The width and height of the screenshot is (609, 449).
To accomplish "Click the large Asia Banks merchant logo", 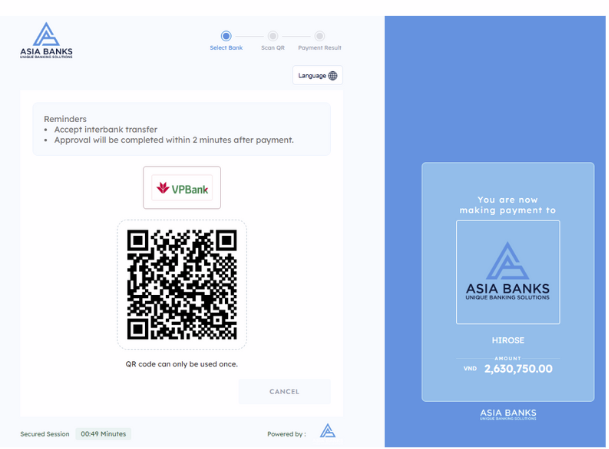I will [x=507, y=271].
